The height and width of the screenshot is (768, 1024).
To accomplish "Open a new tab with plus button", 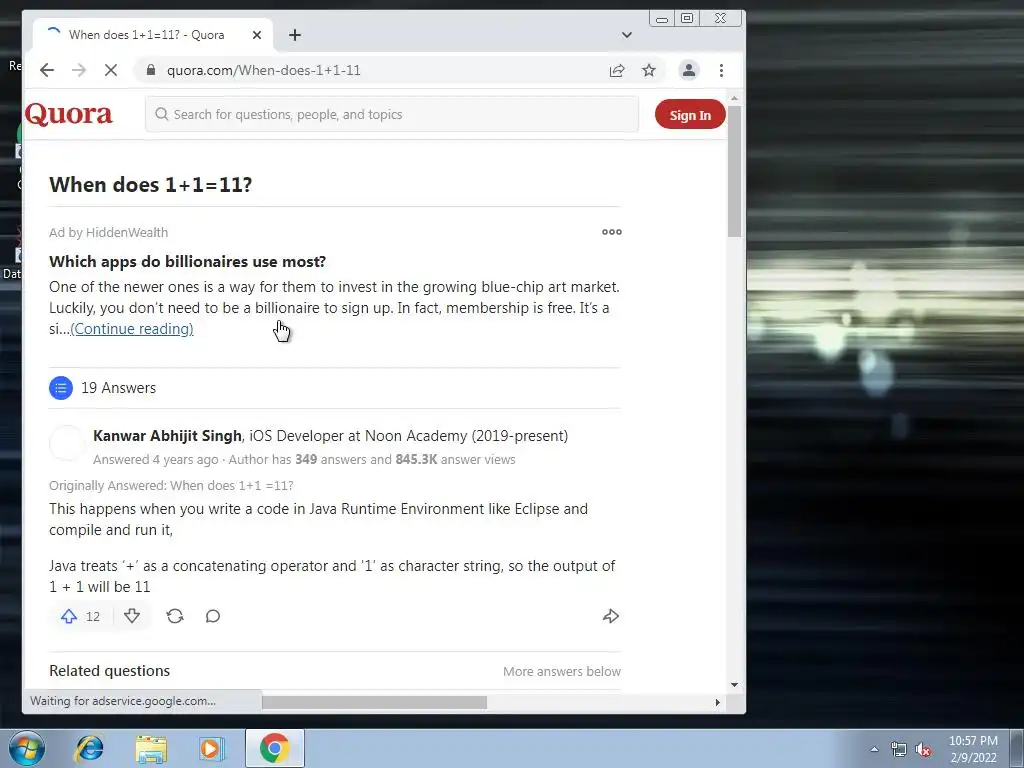I will click(295, 35).
